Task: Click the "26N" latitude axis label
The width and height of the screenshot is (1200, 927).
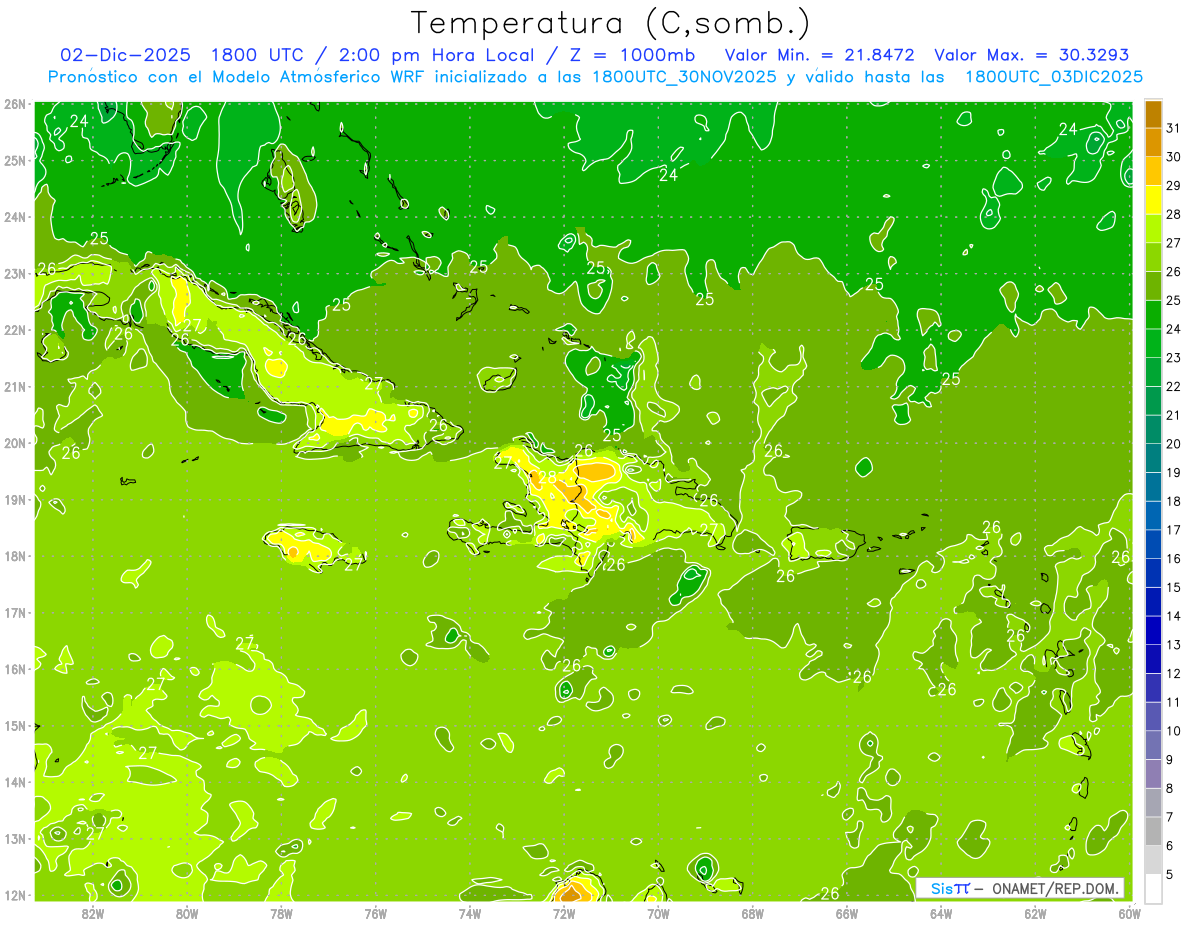Action: click(14, 104)
